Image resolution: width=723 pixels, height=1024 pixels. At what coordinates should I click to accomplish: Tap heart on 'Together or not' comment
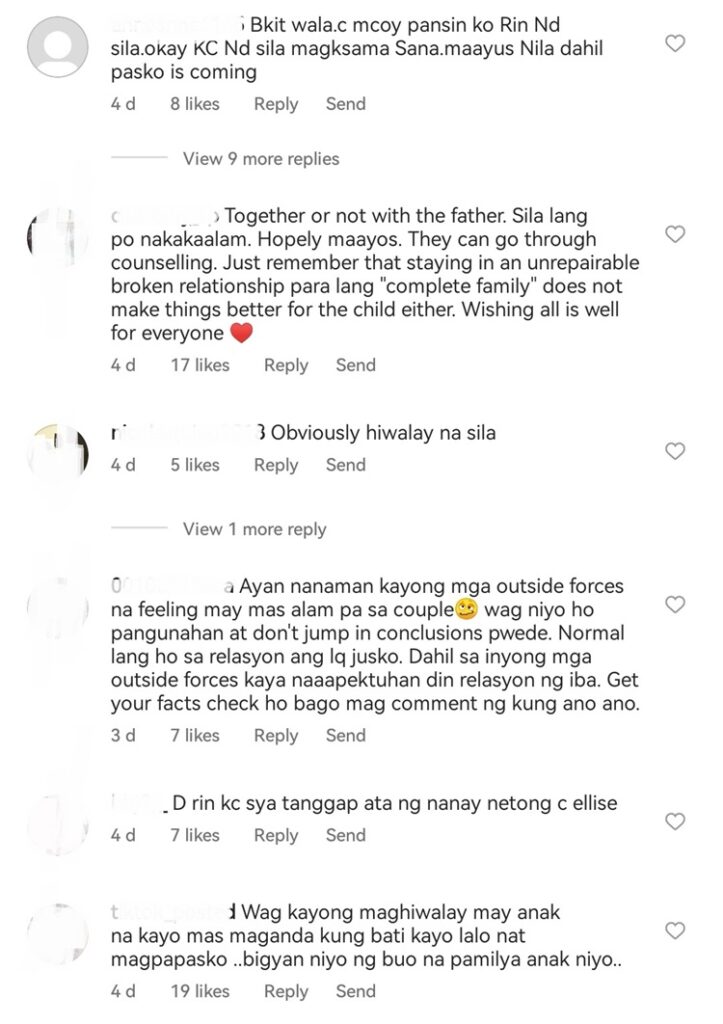click(x=675, y=234)
